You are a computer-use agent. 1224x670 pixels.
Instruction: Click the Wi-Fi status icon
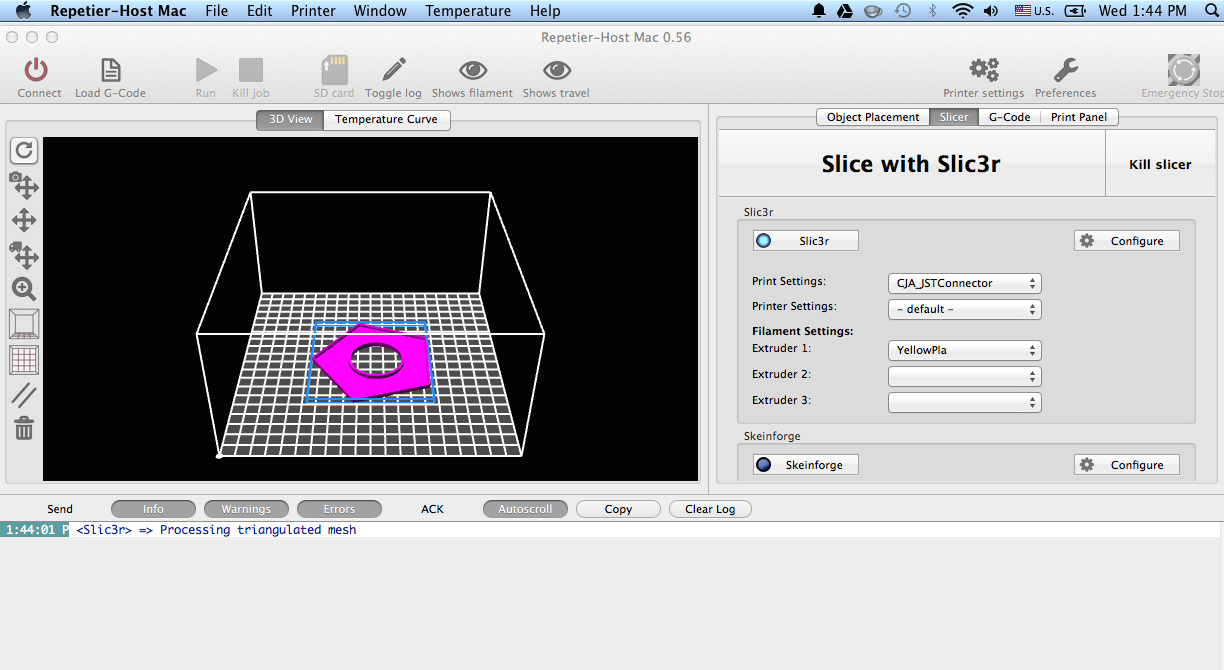pyautogui.click(x=962, y=11)
